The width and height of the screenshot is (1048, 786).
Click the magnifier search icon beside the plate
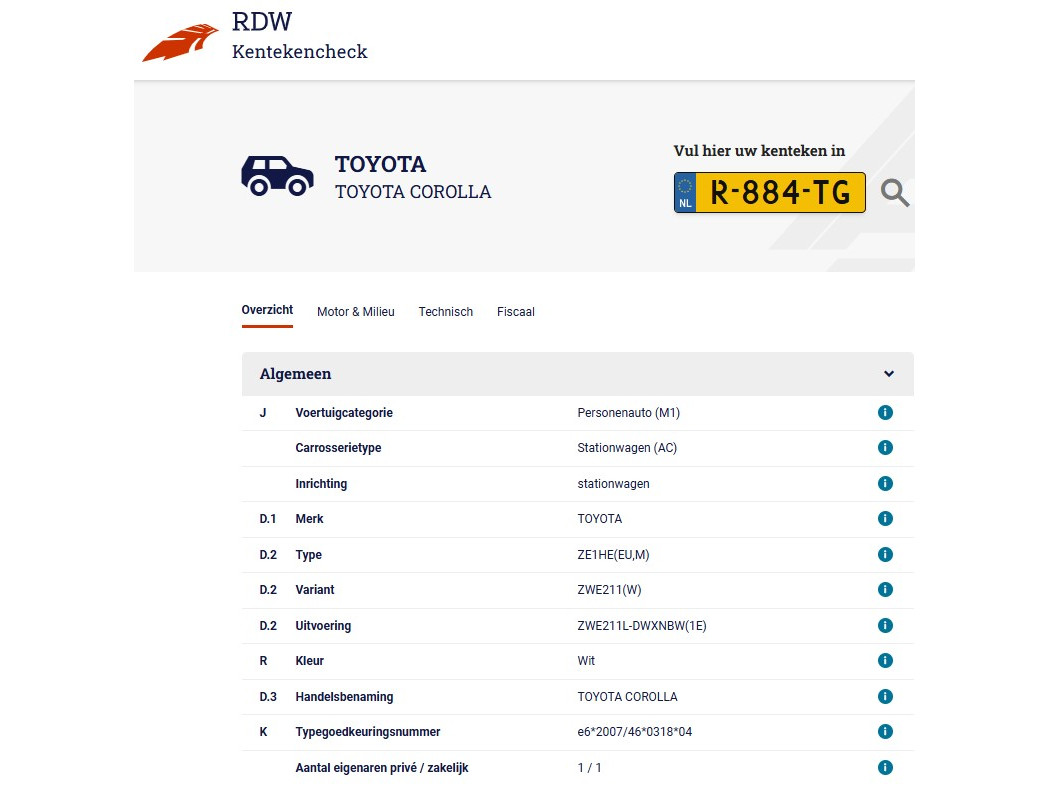895,193
